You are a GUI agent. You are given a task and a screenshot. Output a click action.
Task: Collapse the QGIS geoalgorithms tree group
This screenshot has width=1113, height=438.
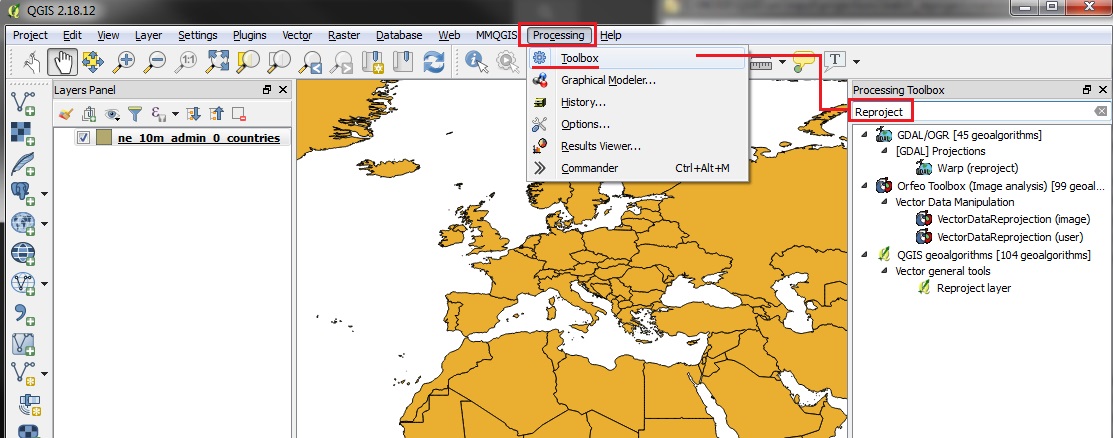(865, 254)
